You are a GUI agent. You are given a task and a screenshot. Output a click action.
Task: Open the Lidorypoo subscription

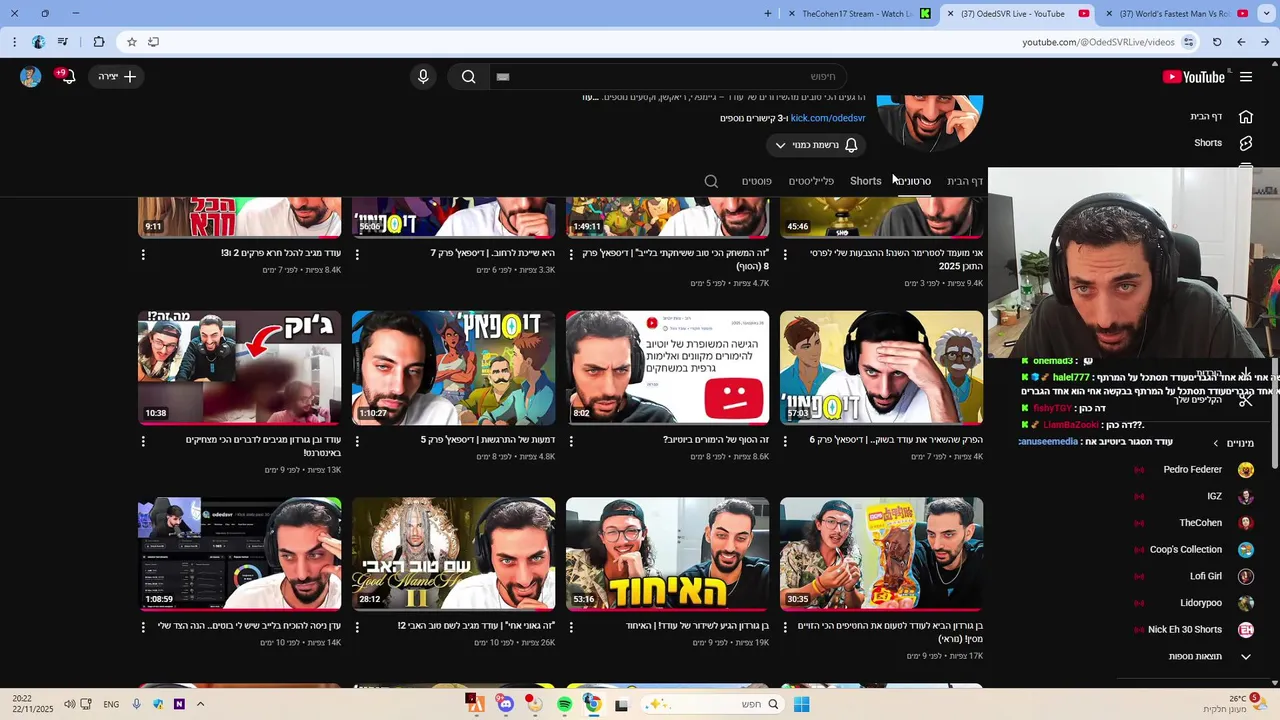click(x=1195, y=603)
